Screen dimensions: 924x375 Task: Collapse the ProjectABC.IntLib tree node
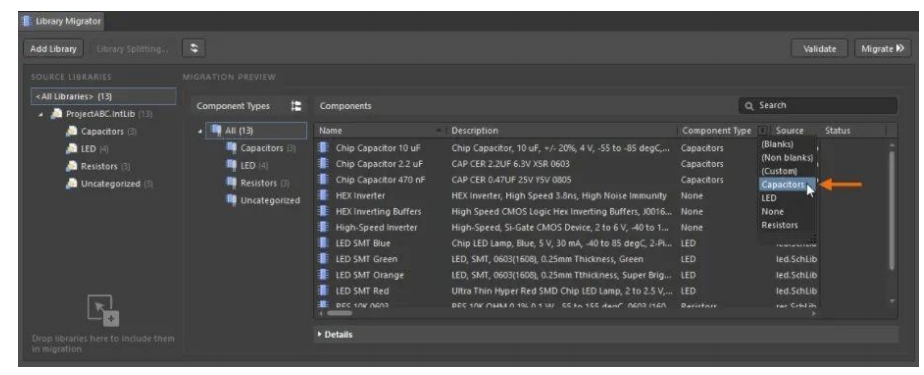click(x=41, y=114)
